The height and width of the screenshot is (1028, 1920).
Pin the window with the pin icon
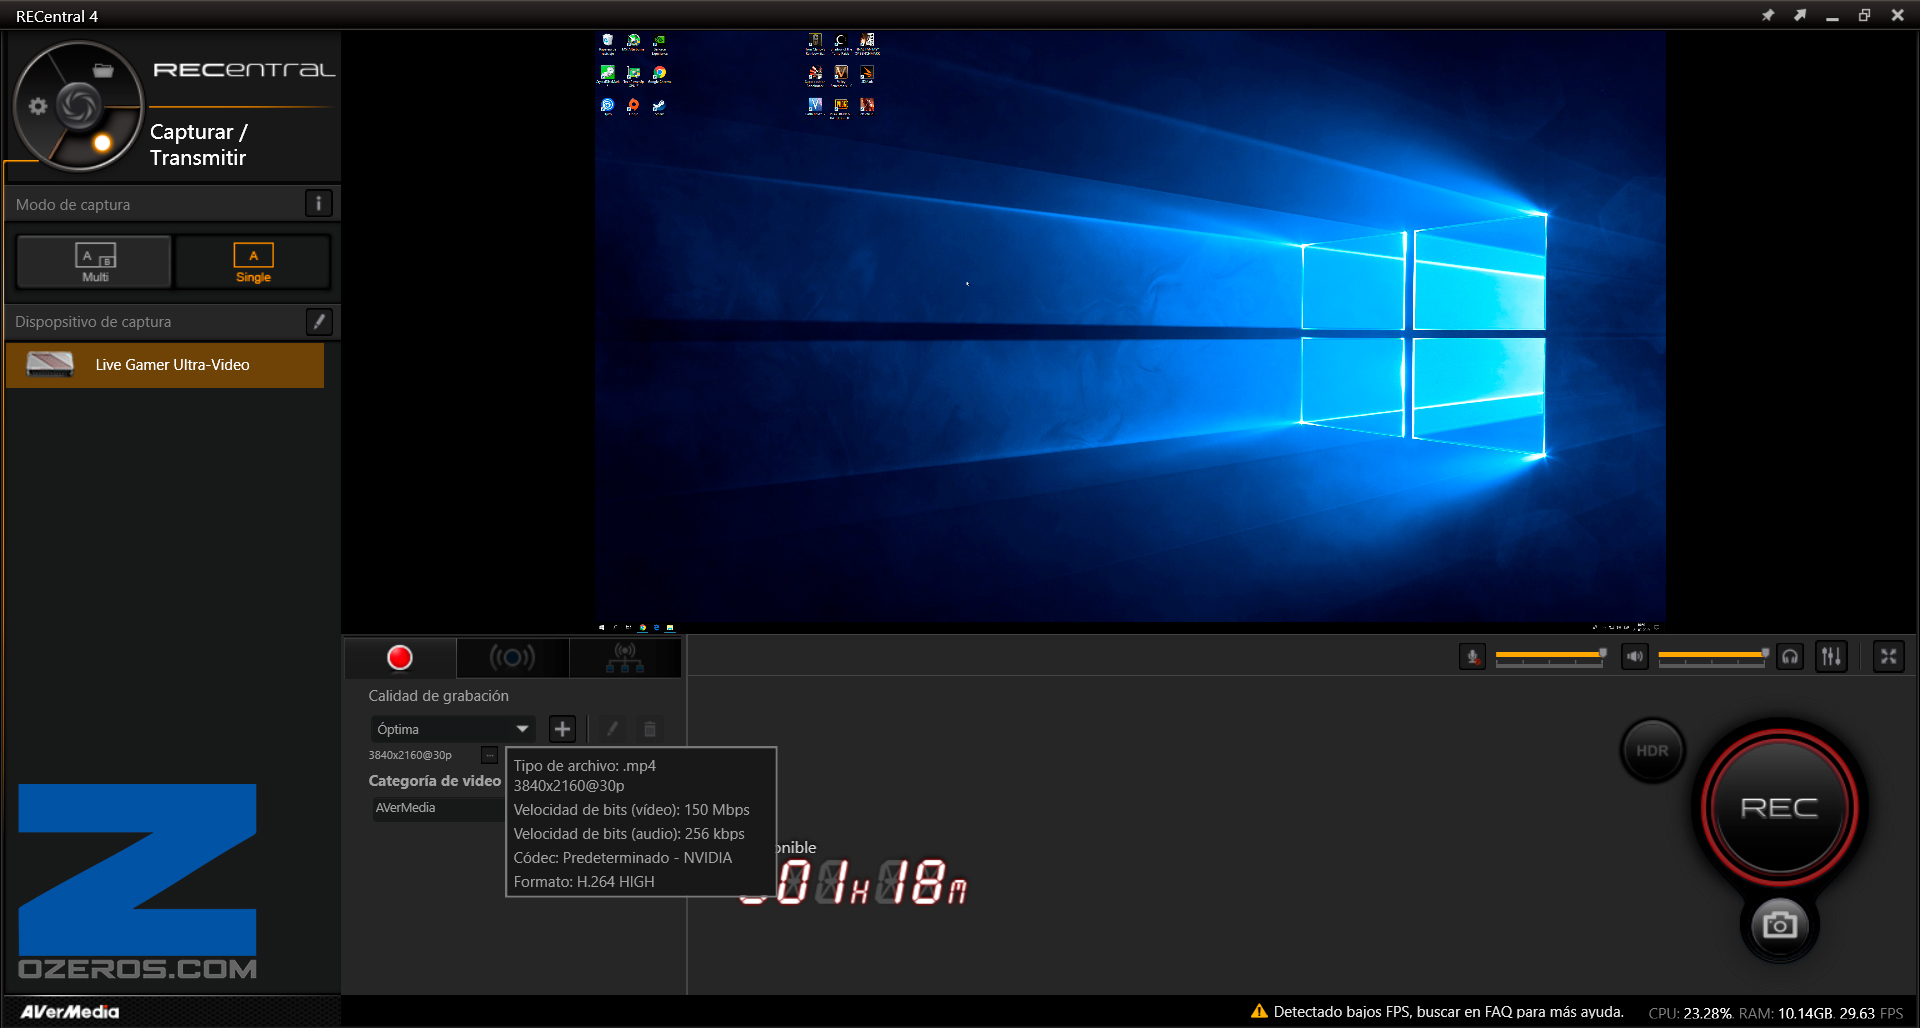click(x=1768, y=15)
